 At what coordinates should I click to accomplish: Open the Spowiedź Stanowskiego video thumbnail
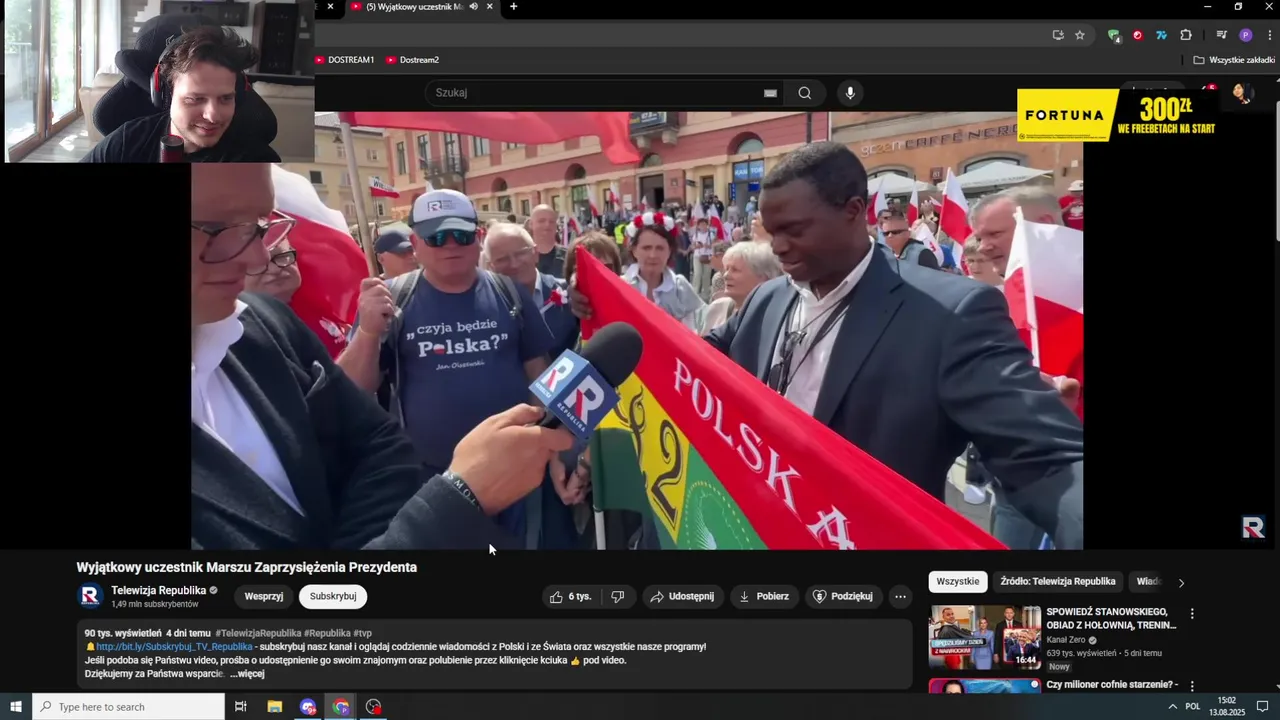point(985,637)
